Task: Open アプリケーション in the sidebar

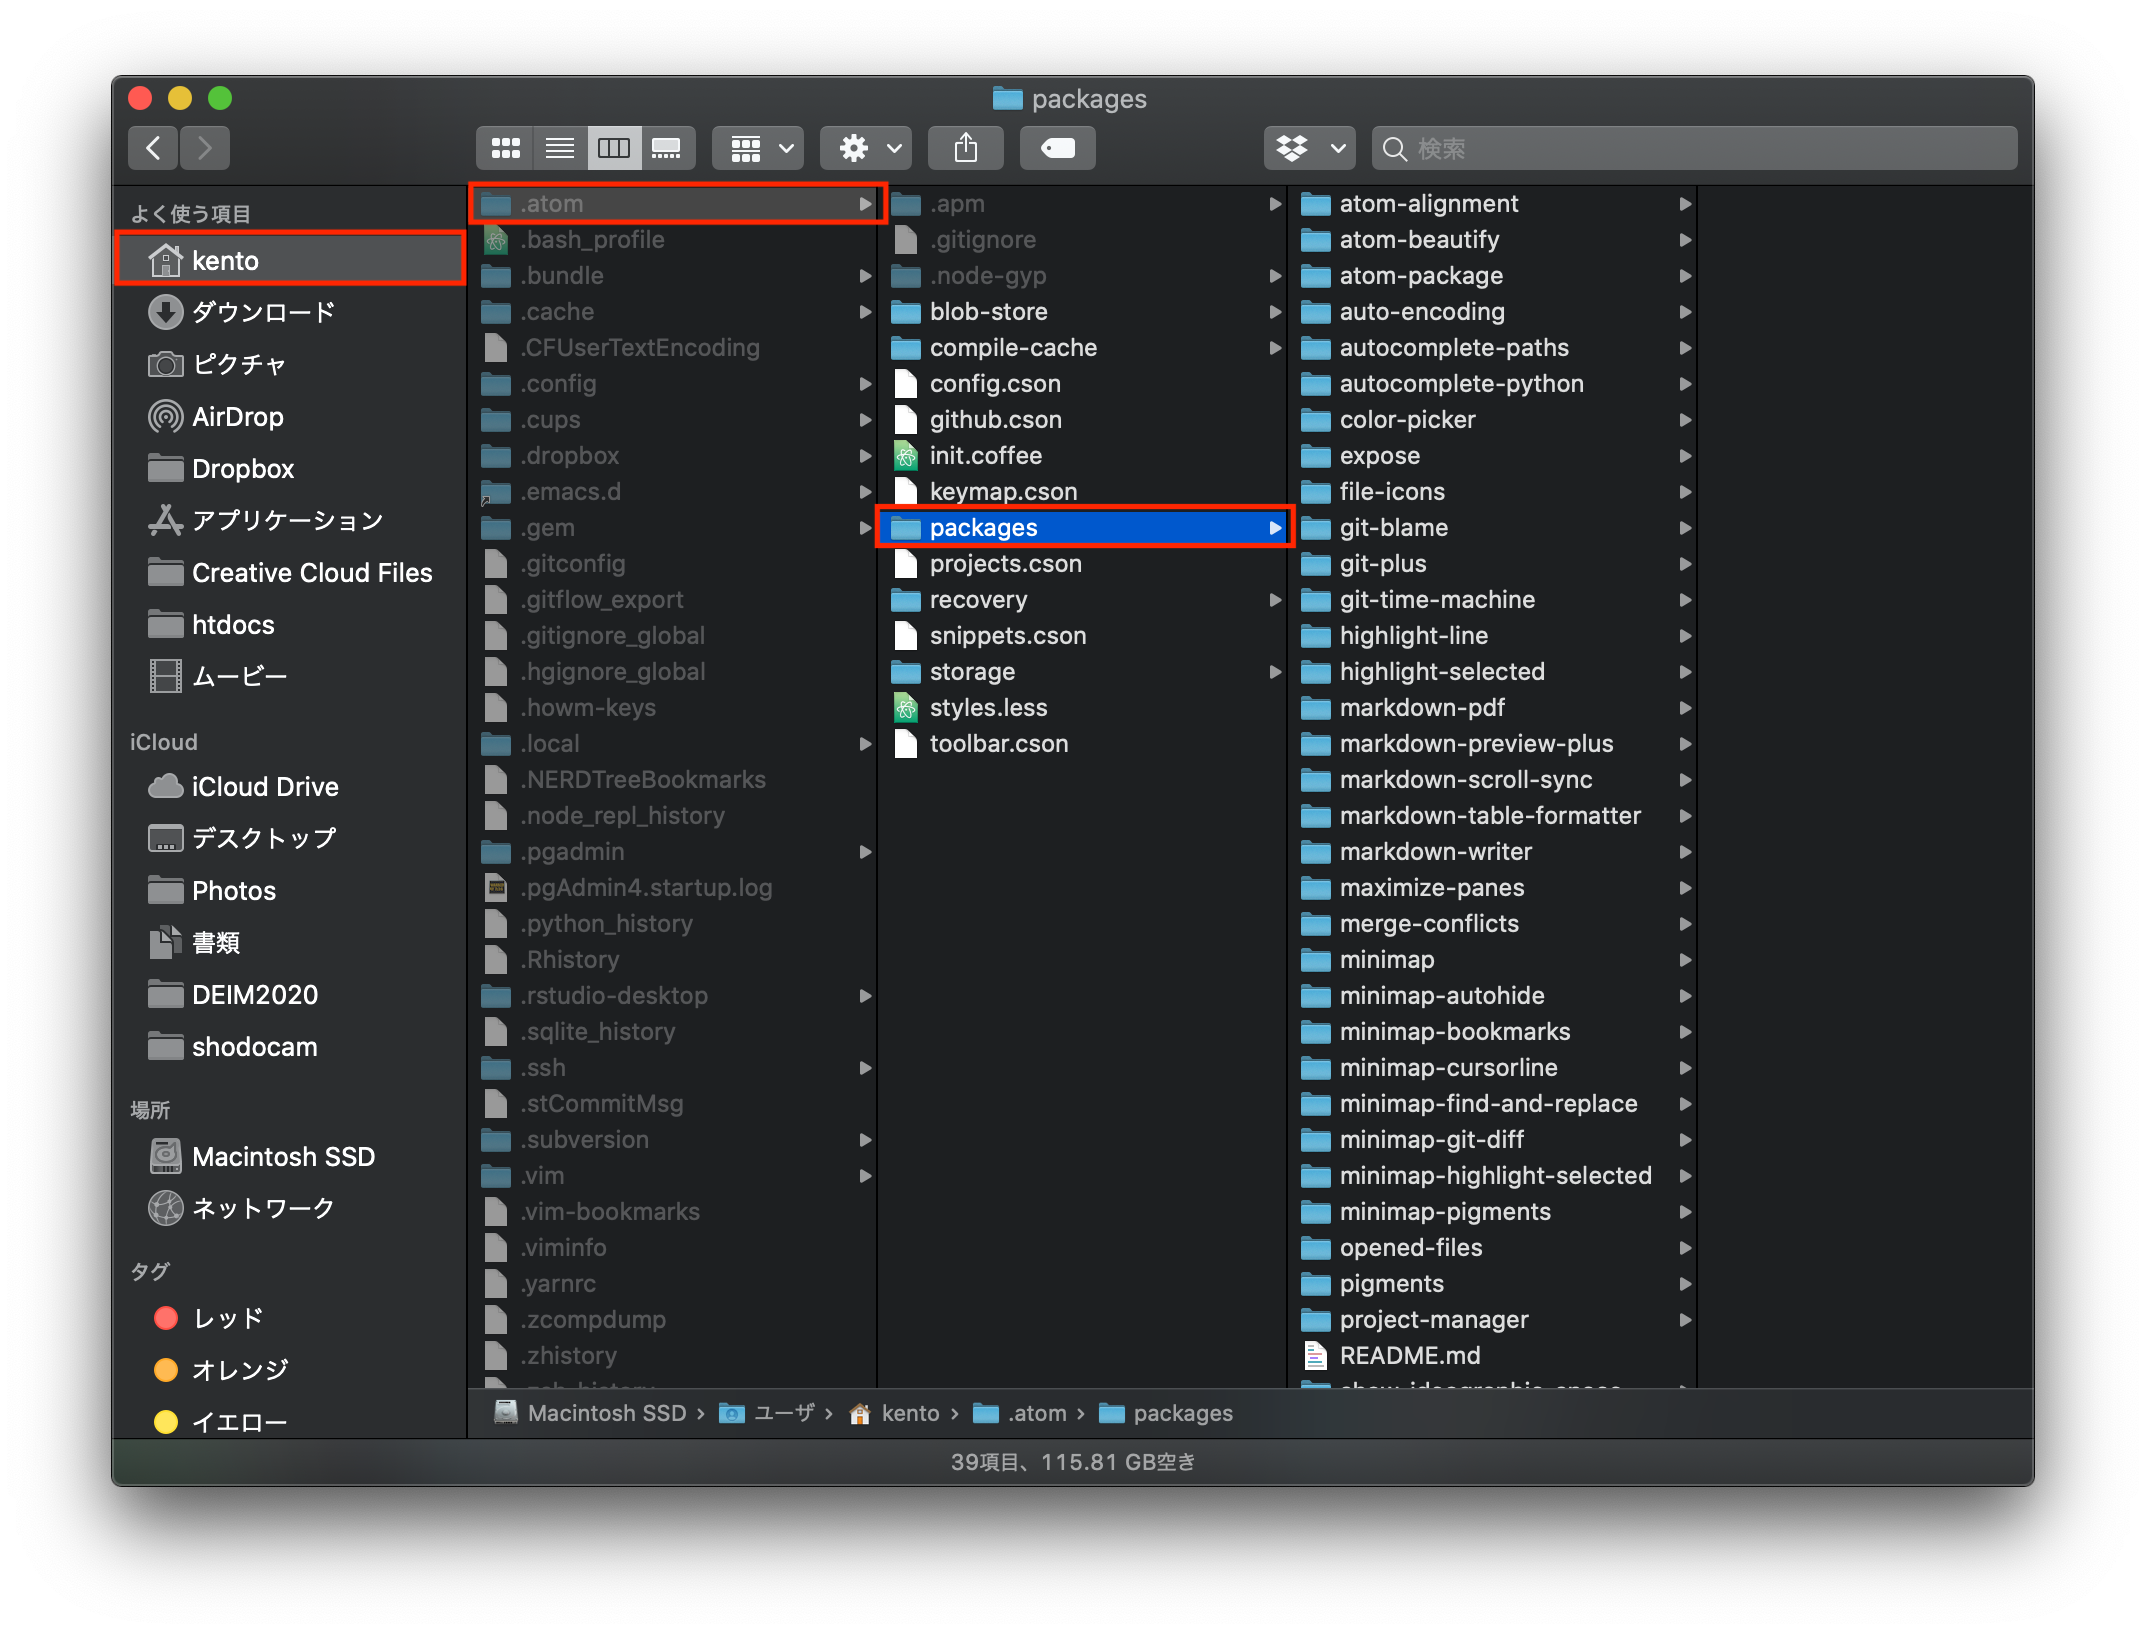Action: [x=290, y=520]
